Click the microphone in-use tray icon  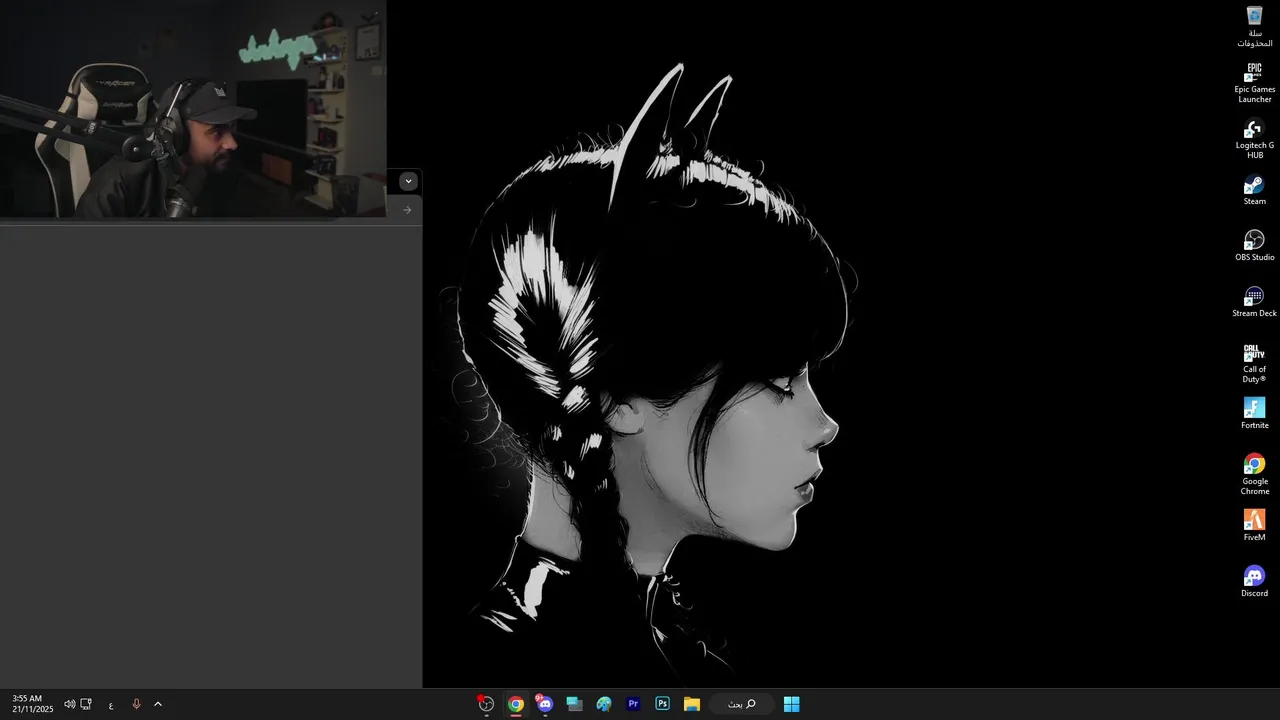pyautogui.click(x=137, y=704)
